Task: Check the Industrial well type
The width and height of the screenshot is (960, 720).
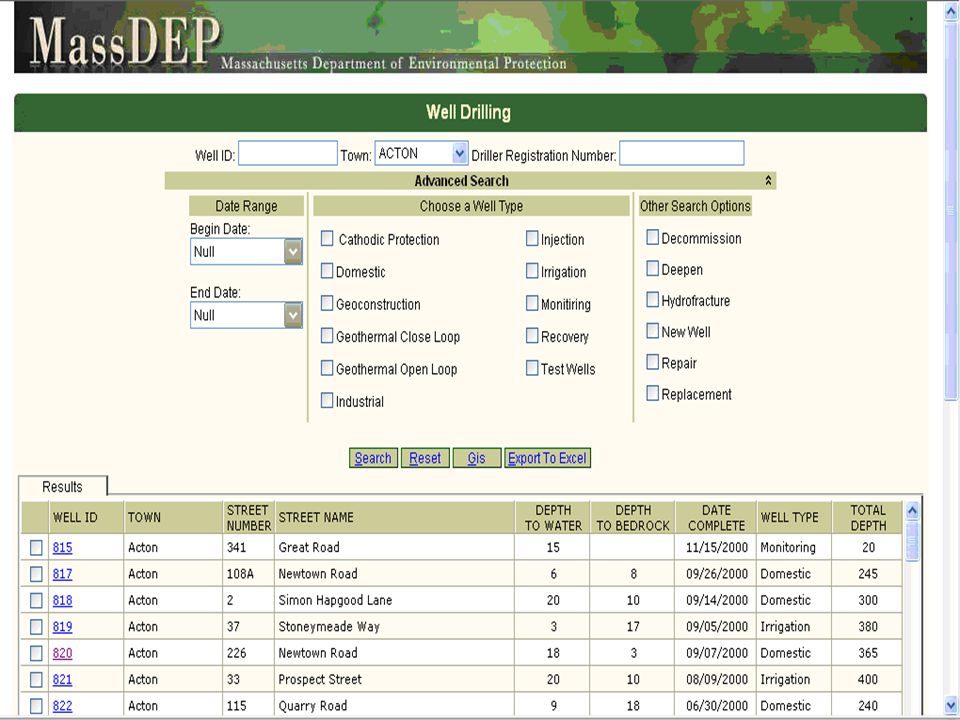Action: point(328,401)
